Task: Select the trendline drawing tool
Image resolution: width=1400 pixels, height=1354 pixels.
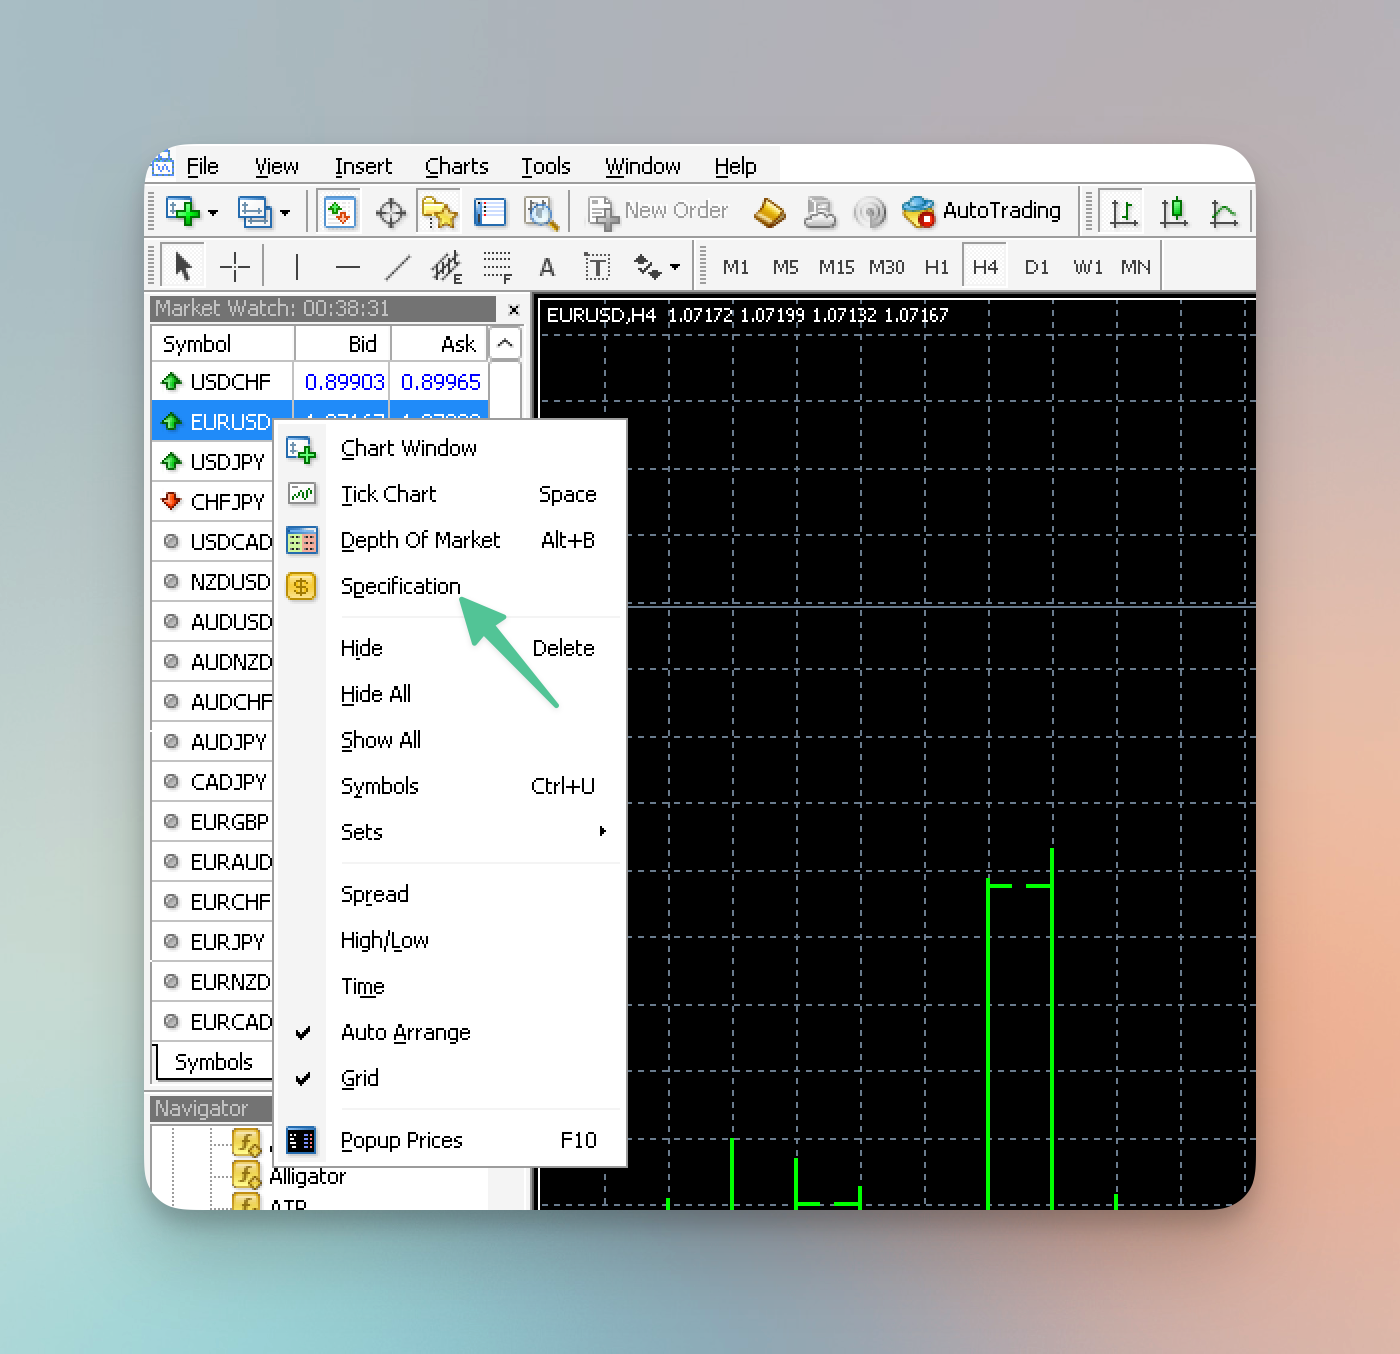Action: [x=398, y=267]
